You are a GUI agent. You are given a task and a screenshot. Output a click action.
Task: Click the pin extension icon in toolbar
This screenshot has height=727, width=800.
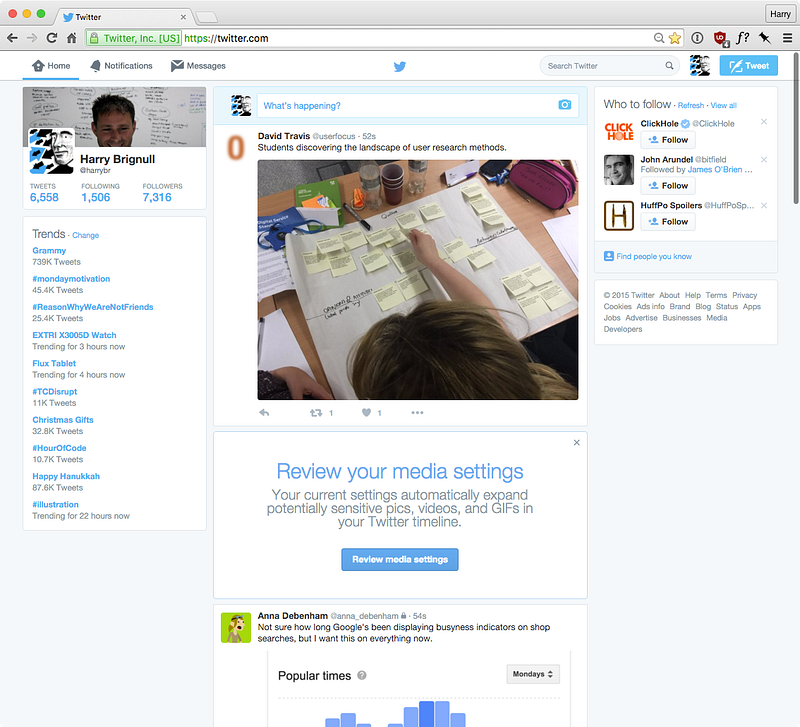(x=765, y=38)
